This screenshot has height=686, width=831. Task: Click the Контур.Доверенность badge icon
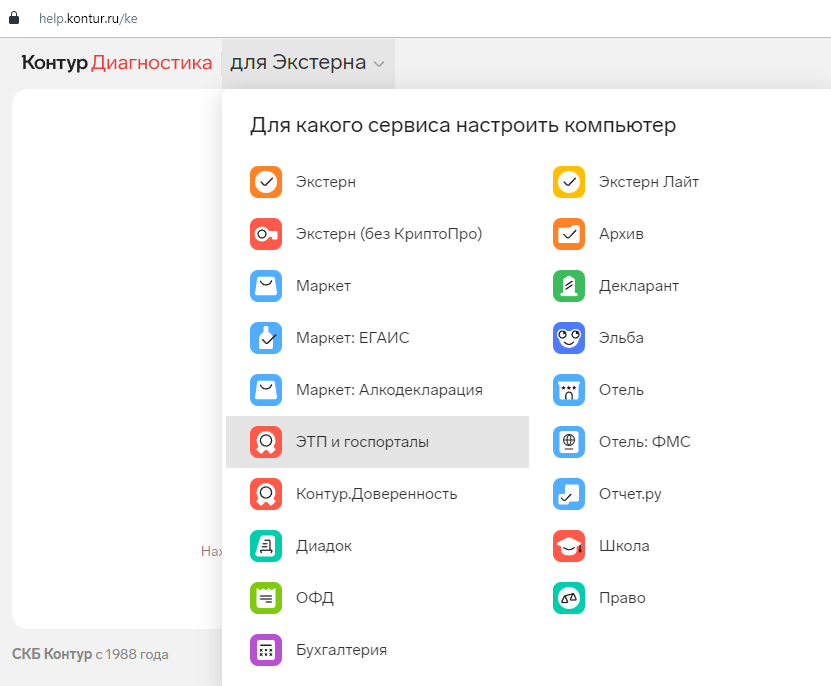tap(266, 494)
